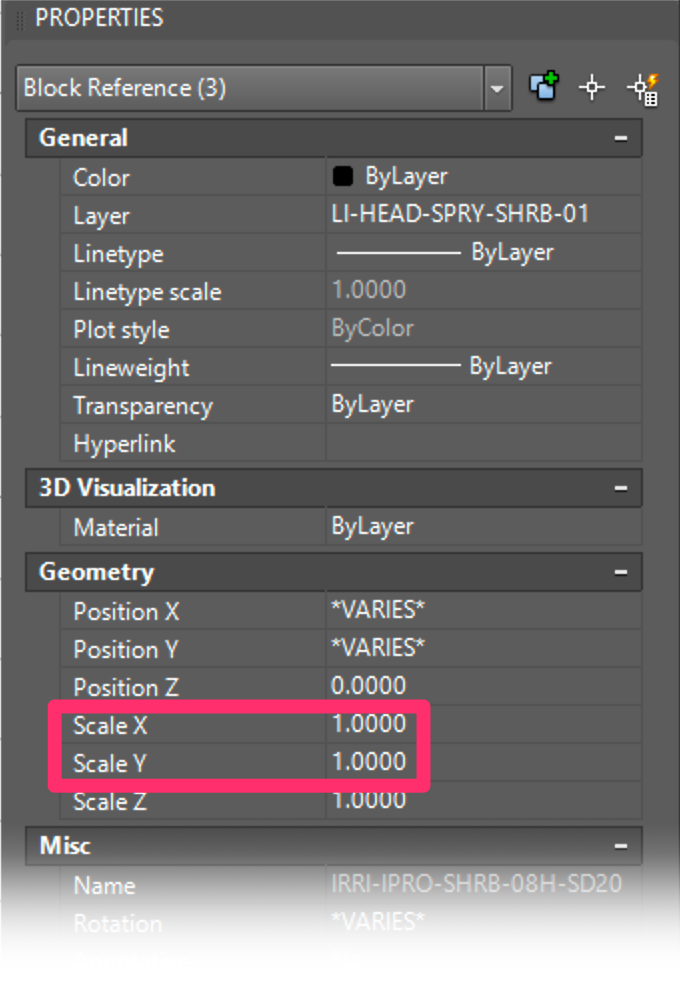Click the black ByLayer color swatch

pos(343,177)
